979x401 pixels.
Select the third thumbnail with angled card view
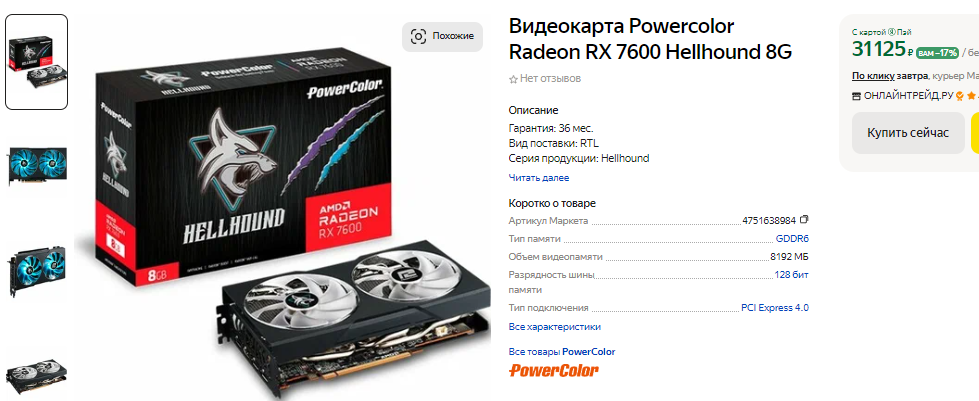[37, 270]
